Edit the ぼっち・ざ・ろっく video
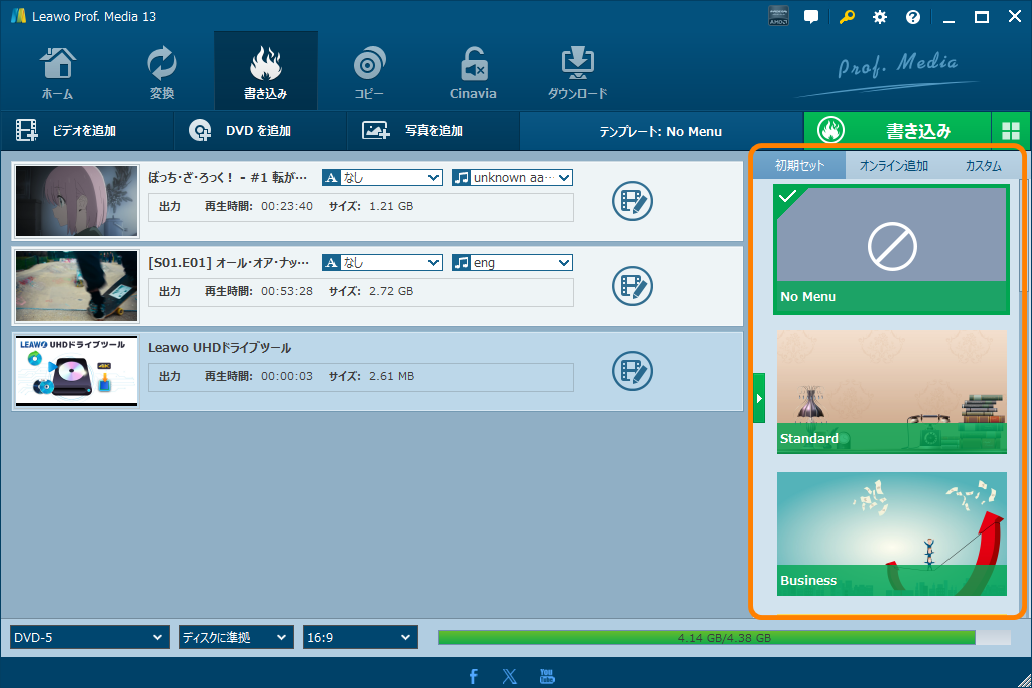Viewport: 1032px width, 688px height. tap(632, 201)
